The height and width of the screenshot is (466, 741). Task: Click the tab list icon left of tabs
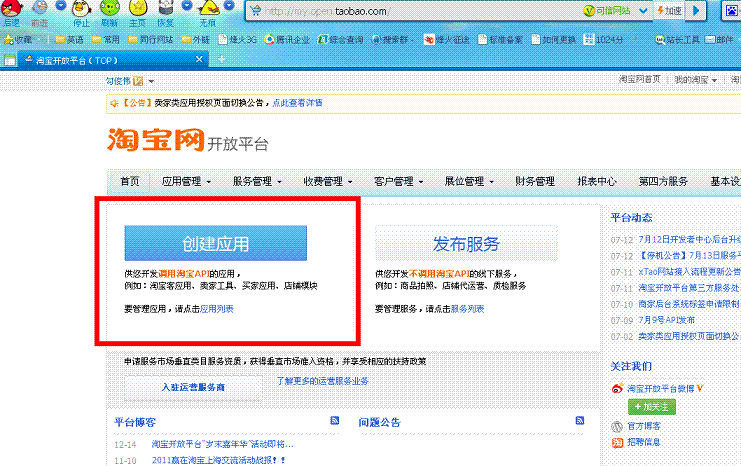[9, 60]
